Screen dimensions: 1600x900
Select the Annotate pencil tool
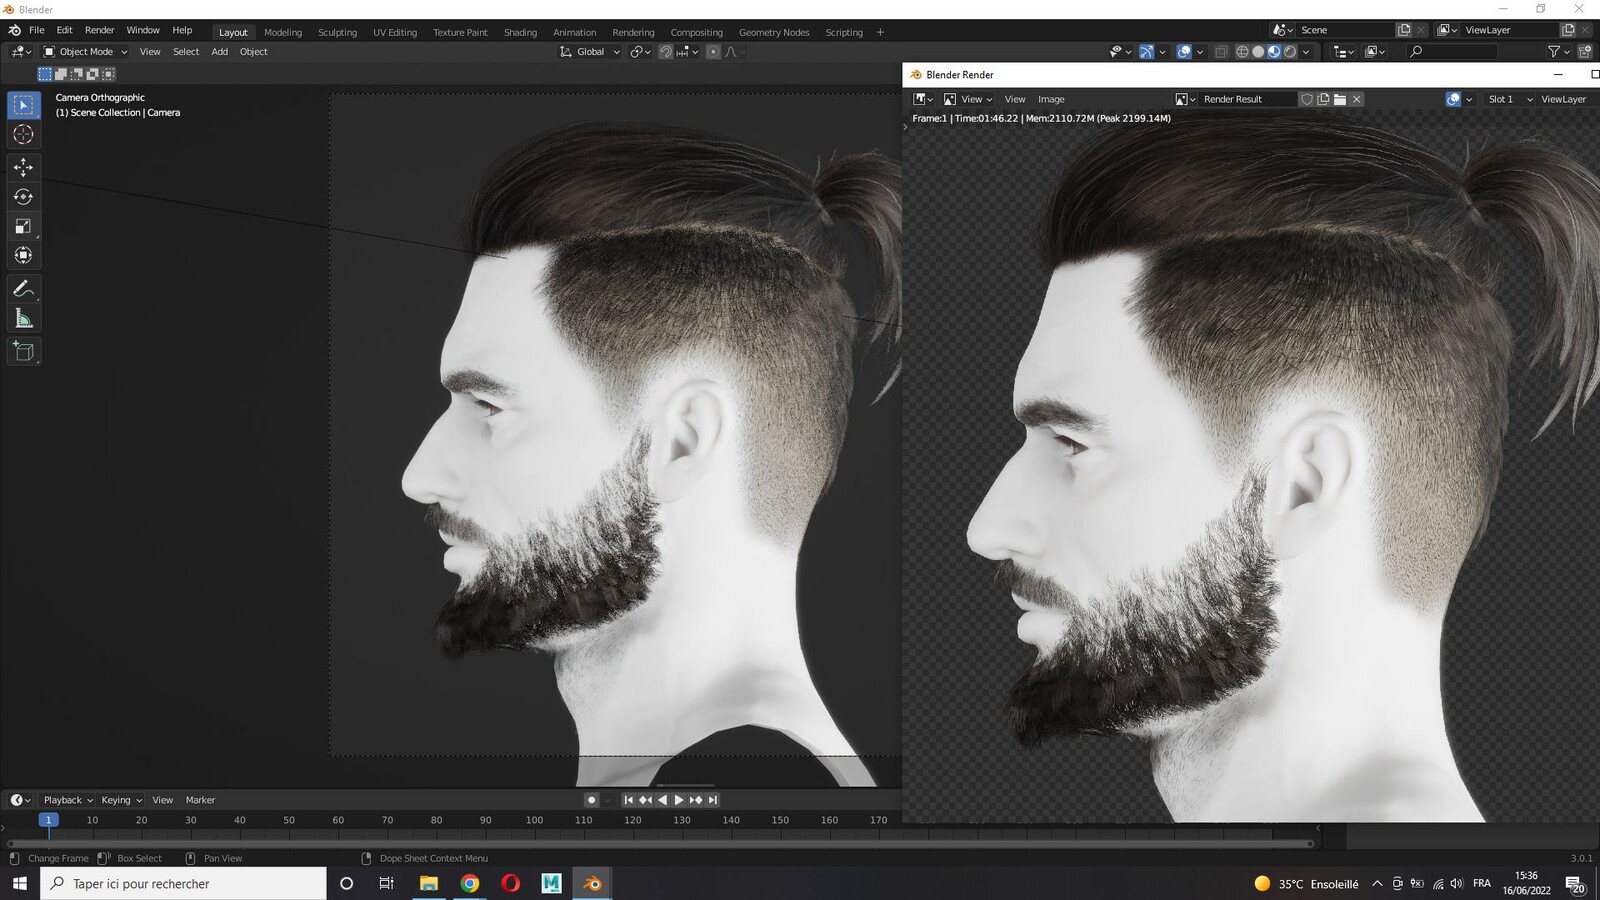coord(23,289)
